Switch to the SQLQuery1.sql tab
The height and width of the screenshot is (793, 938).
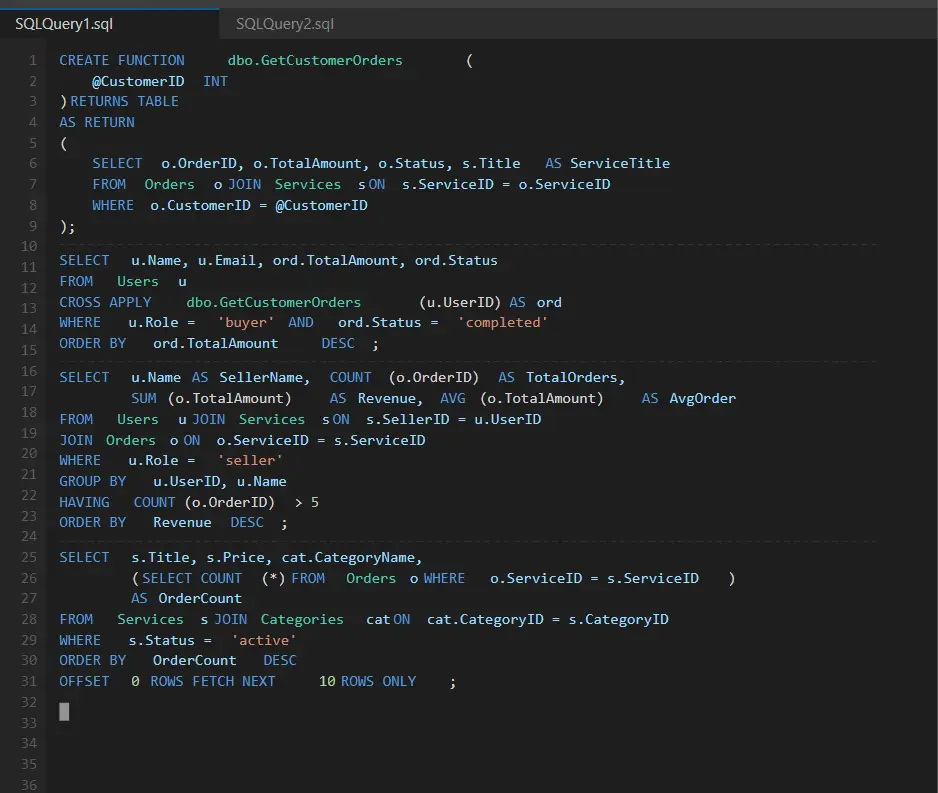click(64, 24)
